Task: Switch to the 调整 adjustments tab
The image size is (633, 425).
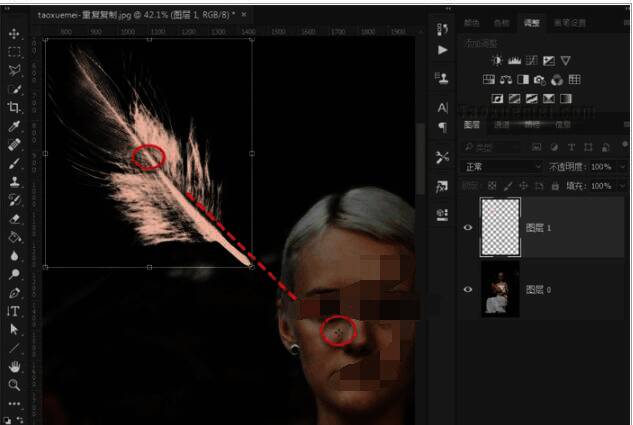Action: click(531, 23)
